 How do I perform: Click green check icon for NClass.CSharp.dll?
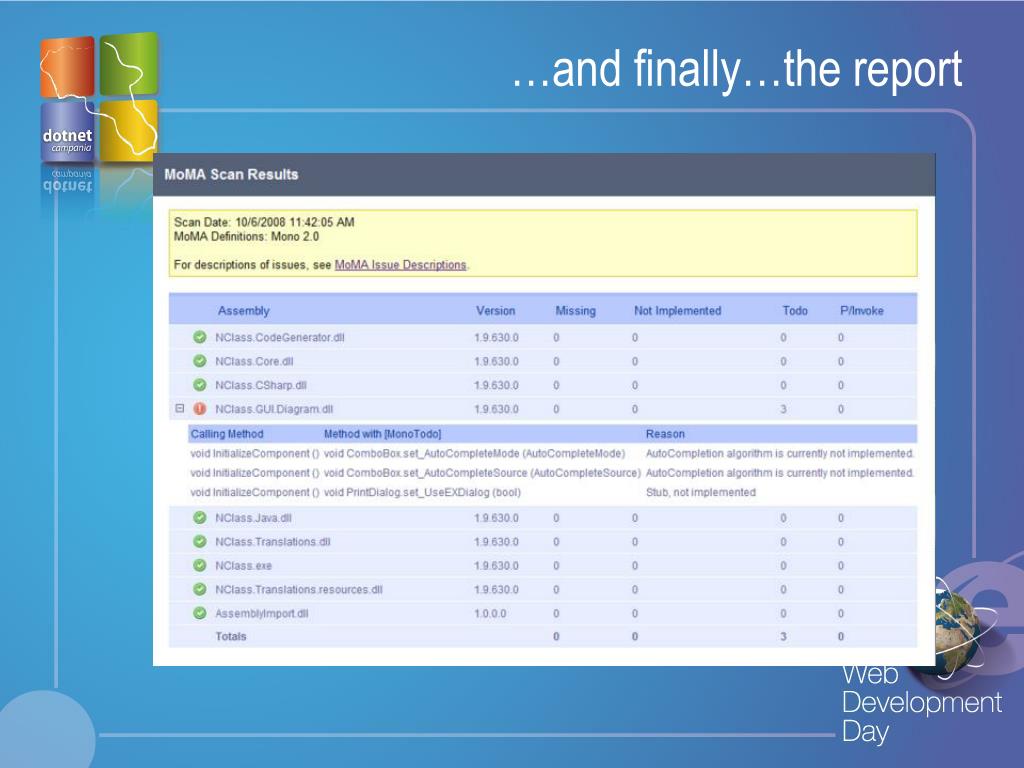click(x=200, y=385)
